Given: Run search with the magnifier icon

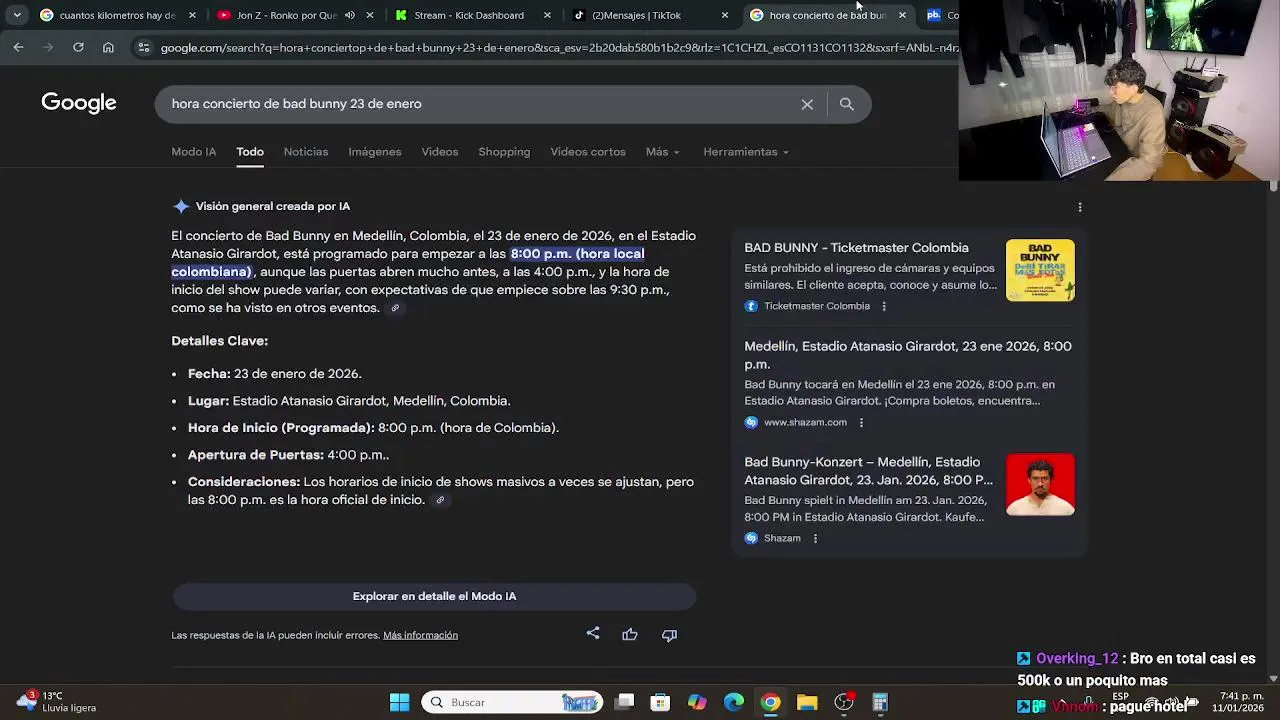Looking at the screenshot, I should [x=846, y=104].
